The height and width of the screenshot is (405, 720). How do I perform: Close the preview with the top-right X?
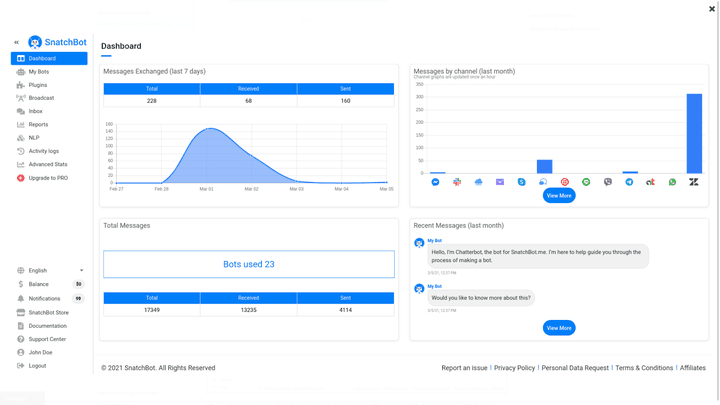(712, 9)
